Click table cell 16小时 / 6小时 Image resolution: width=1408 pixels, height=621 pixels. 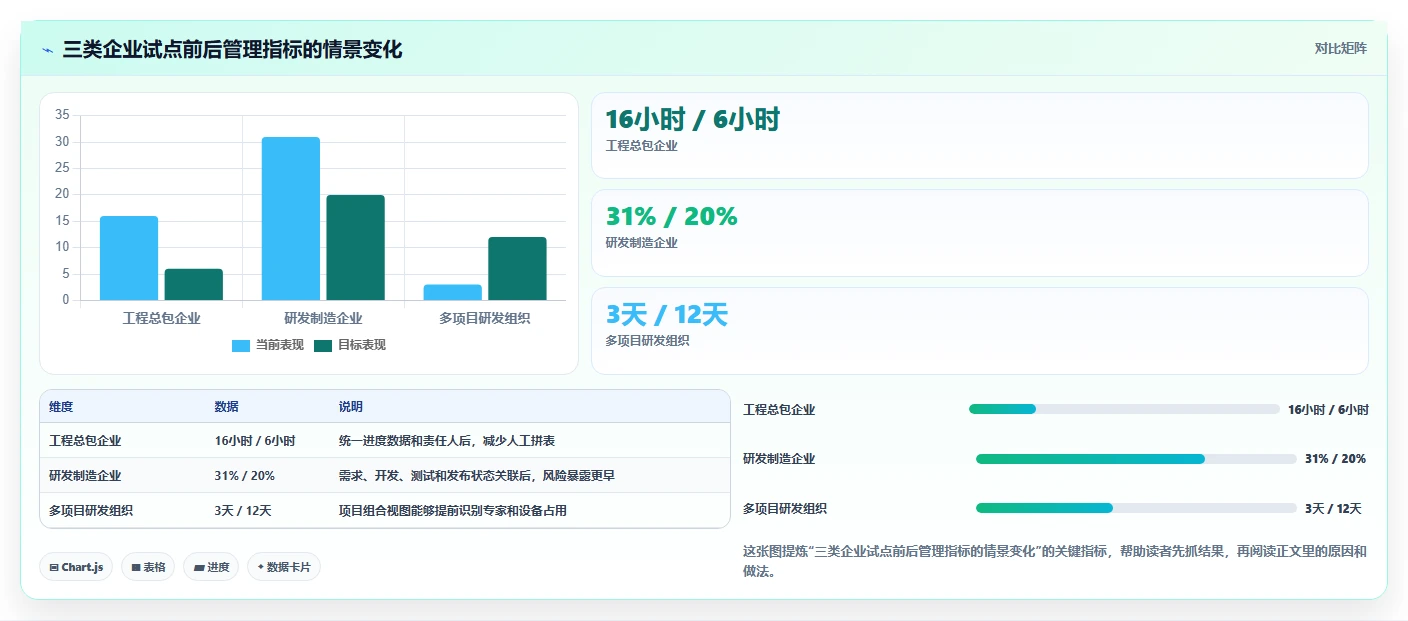(254, 441)
